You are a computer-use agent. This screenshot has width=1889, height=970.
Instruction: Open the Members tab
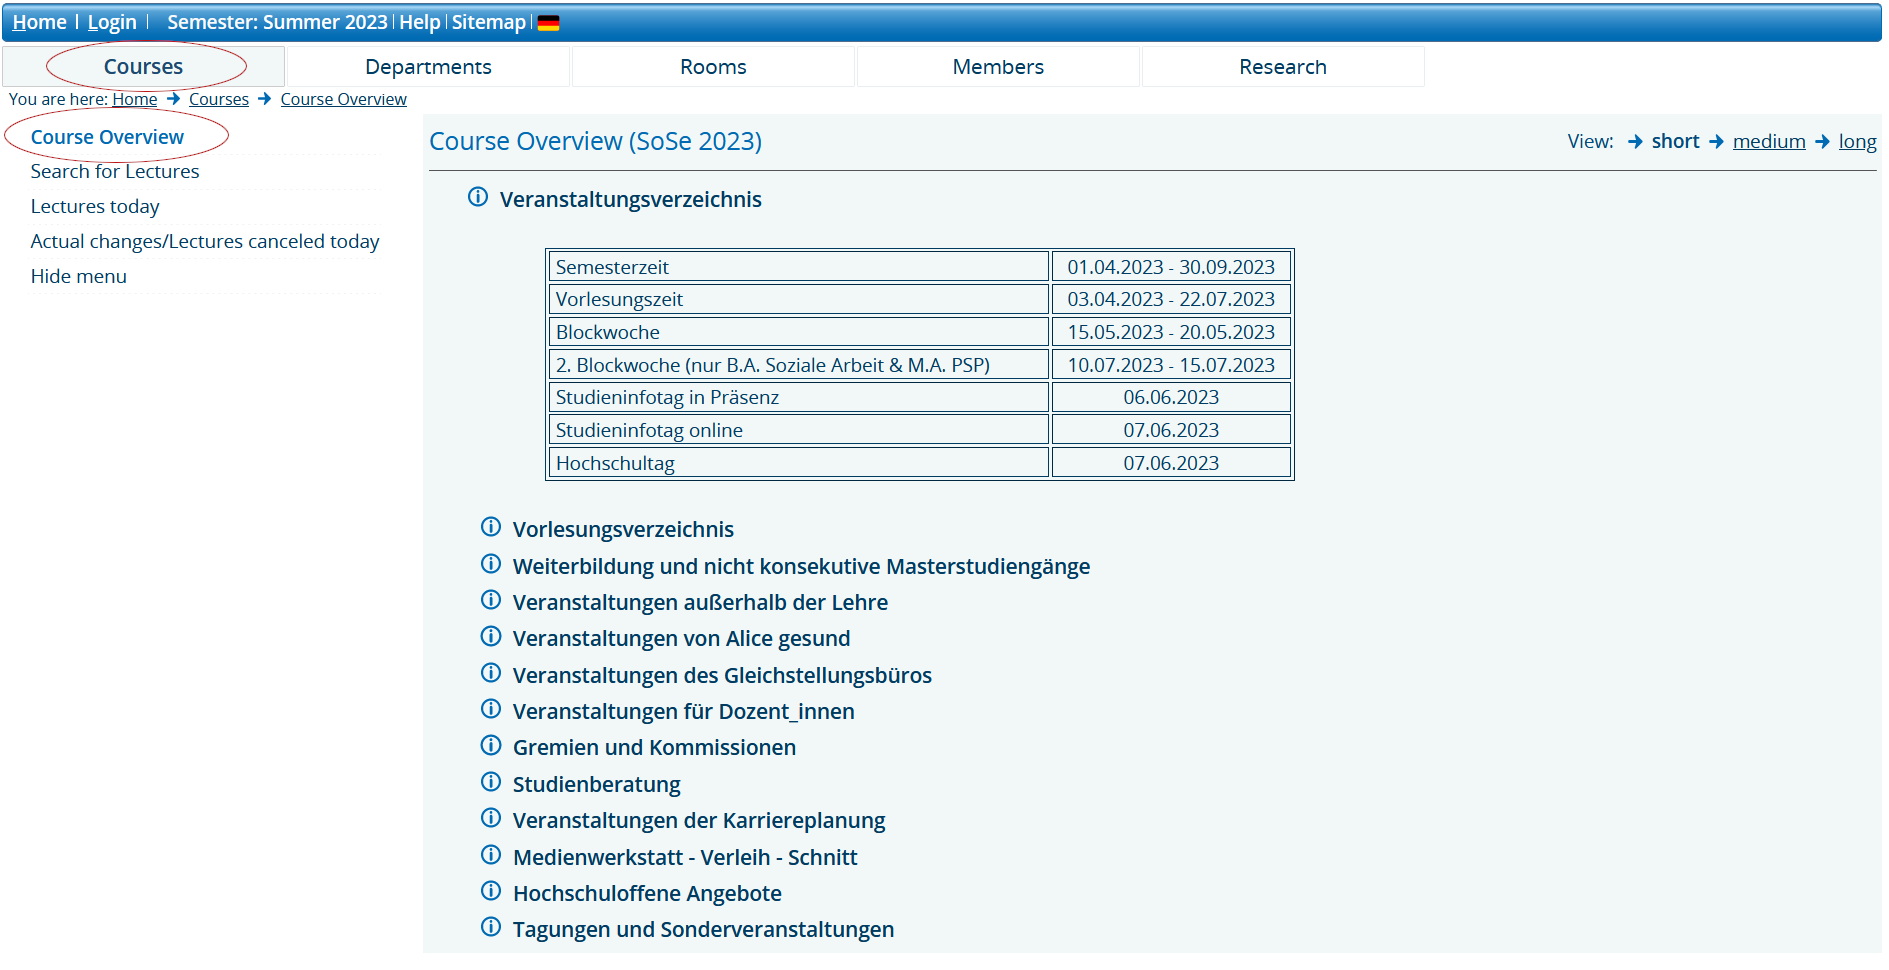(998, 67)
